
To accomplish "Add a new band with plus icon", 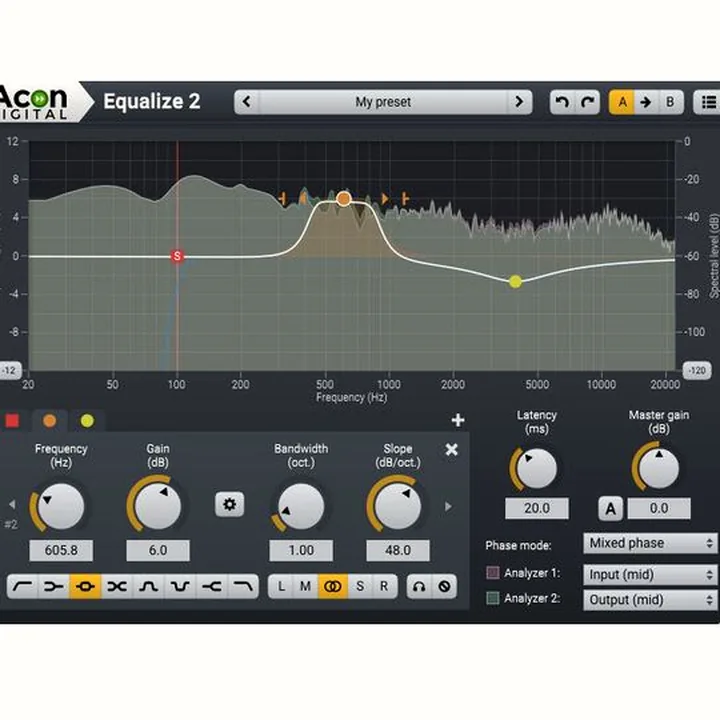I will [458, 420].
